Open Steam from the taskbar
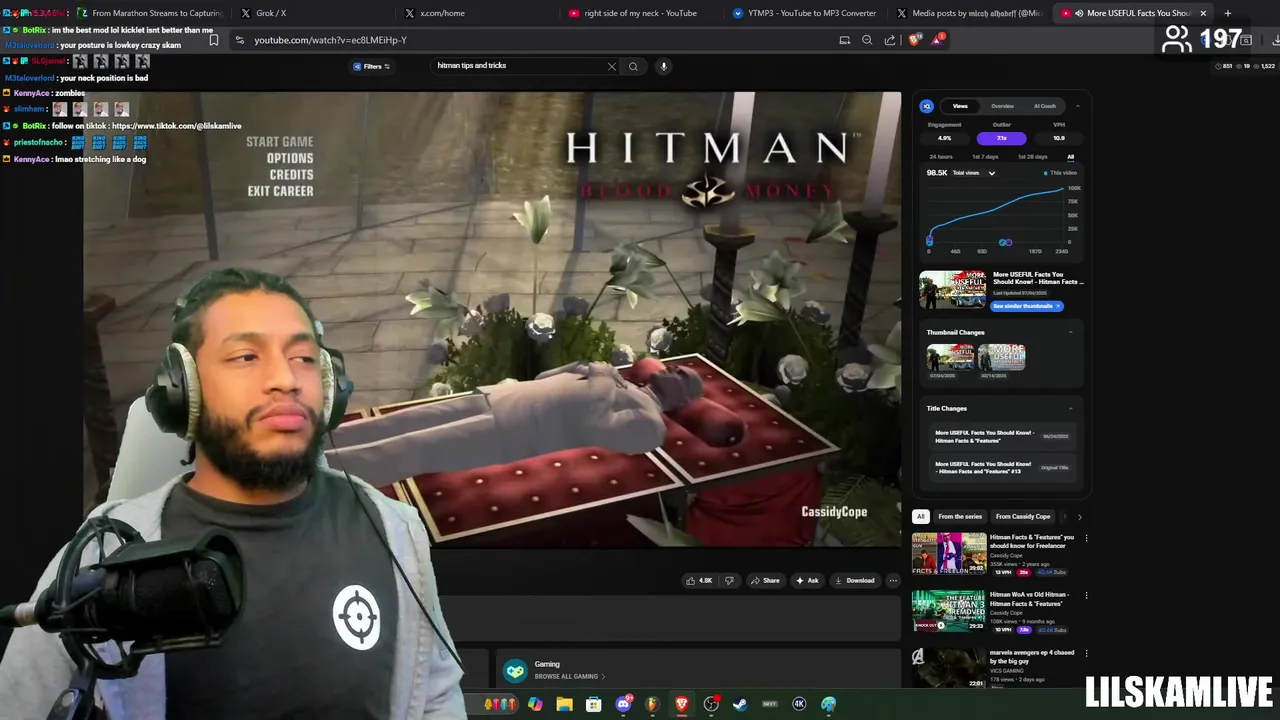Viewport: 1280px width, 720px height. click(x=740, y=704)
